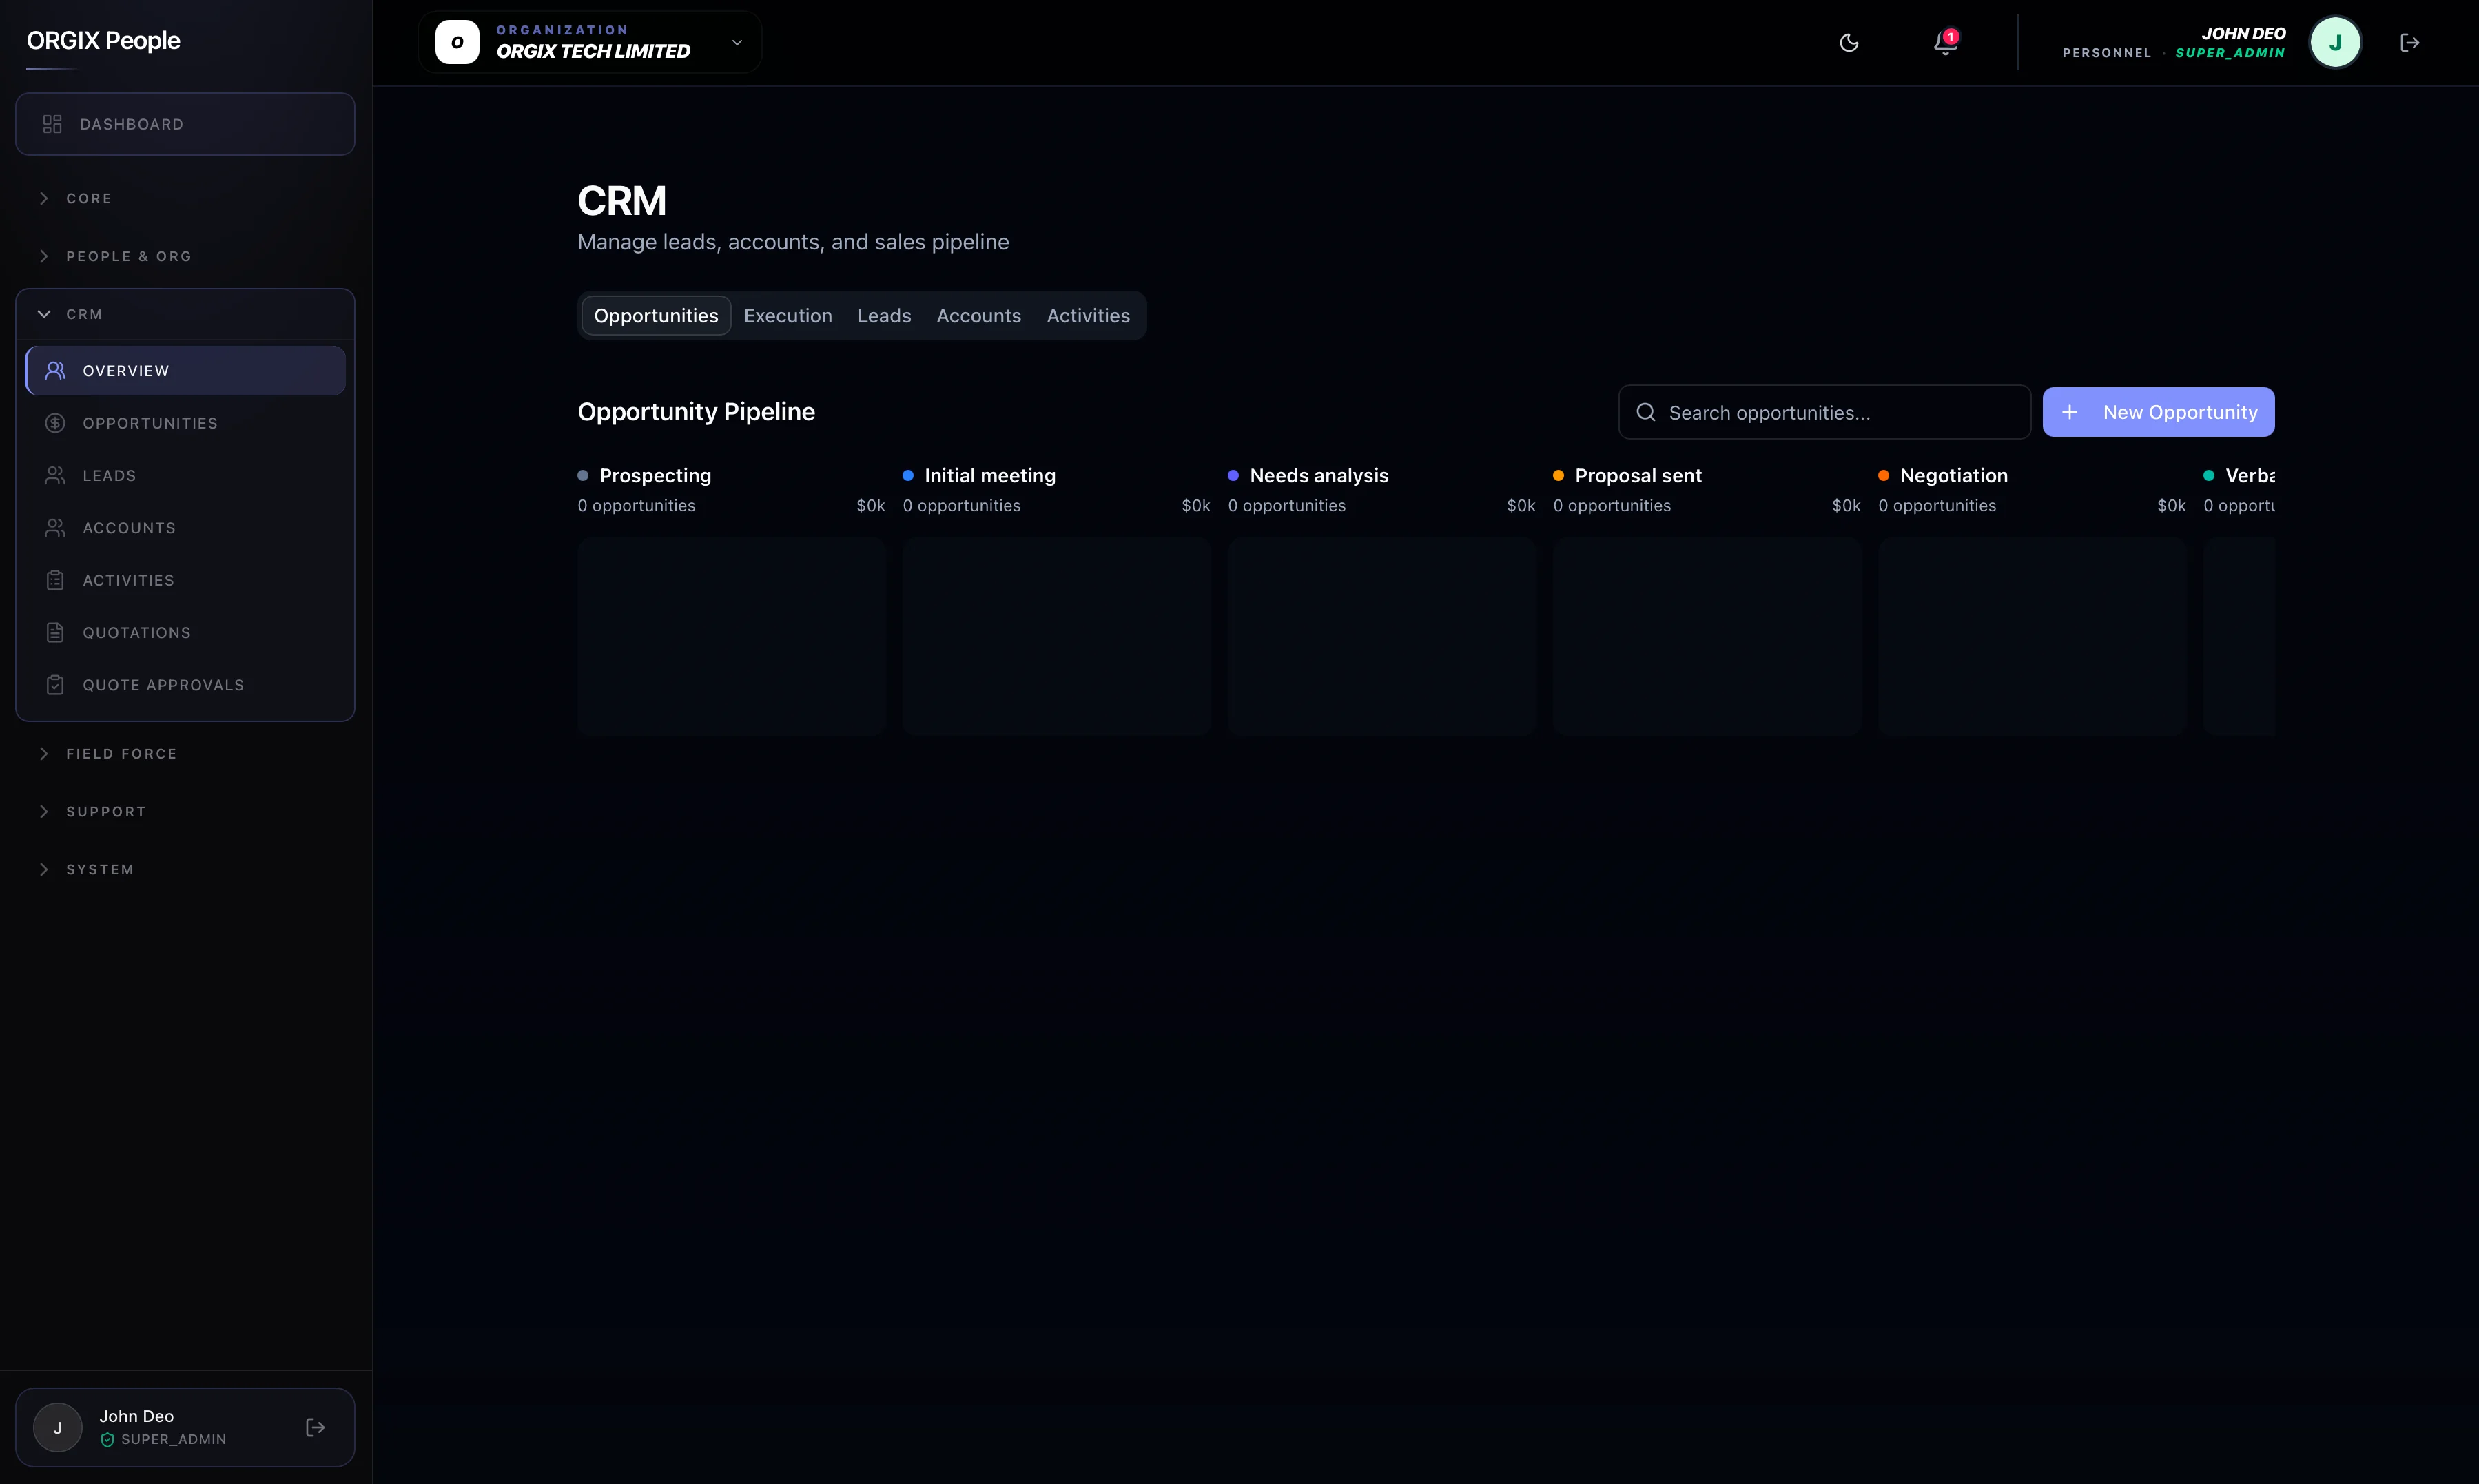Open the ORGIX Tech Limited organization dropdown
The image size is (2479, 1484).
pyautogui.click(x=590, y=43)
